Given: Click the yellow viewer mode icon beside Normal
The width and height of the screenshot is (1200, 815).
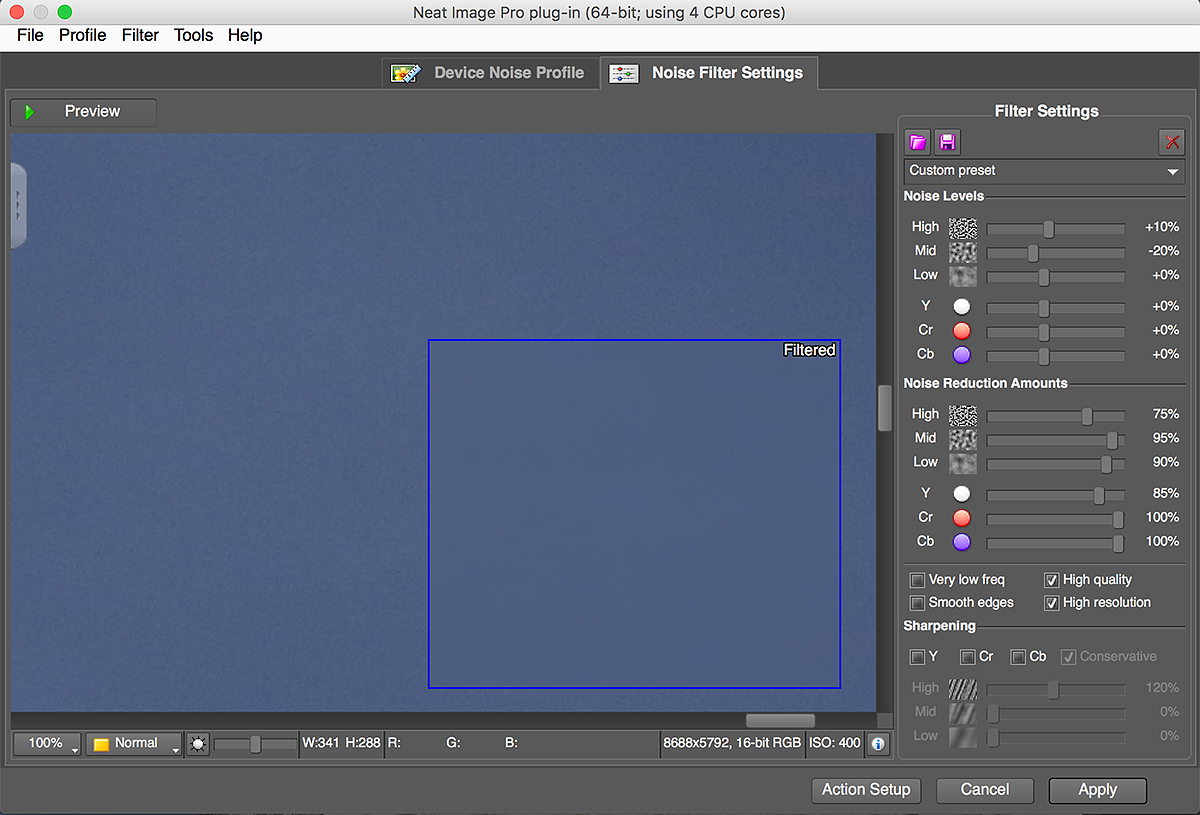Looking at the screenshot, I should (x=101, y=744).
